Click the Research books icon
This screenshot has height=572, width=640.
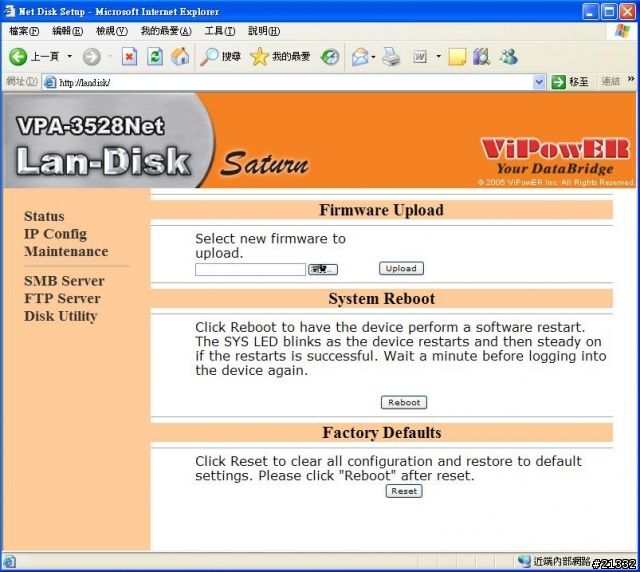482,57
